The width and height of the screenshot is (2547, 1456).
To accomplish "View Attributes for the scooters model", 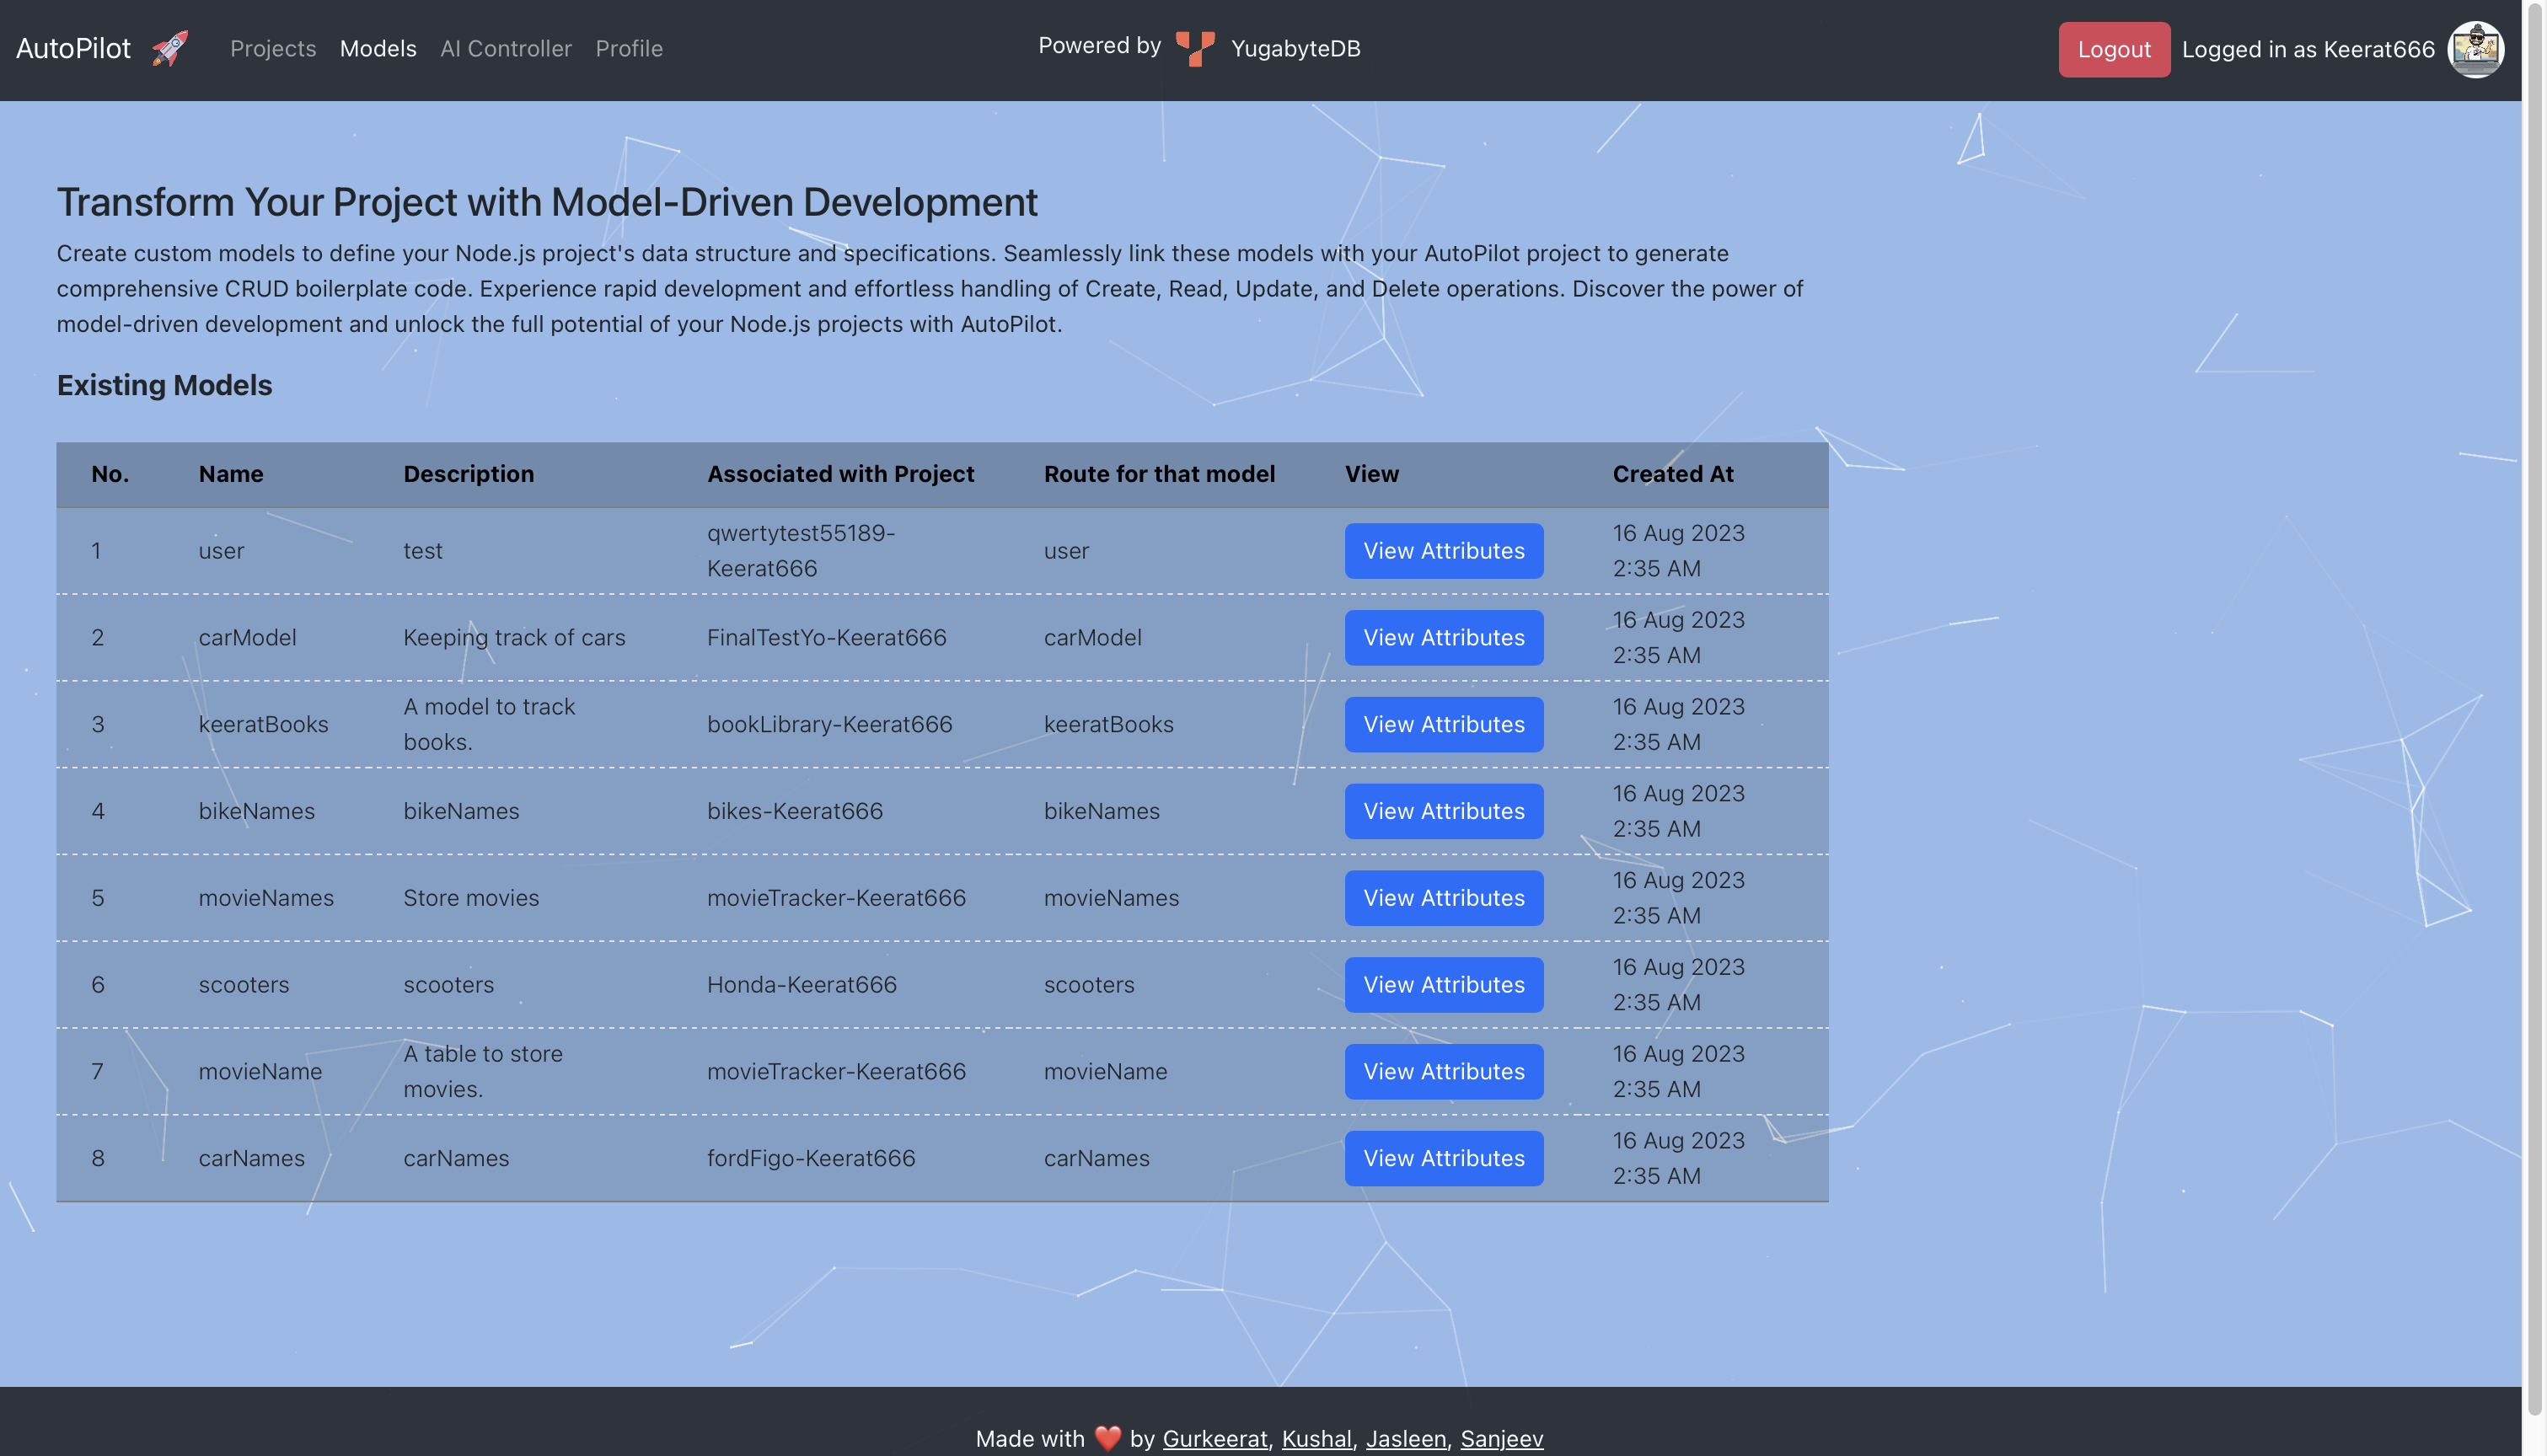I will coord(1443,985).
